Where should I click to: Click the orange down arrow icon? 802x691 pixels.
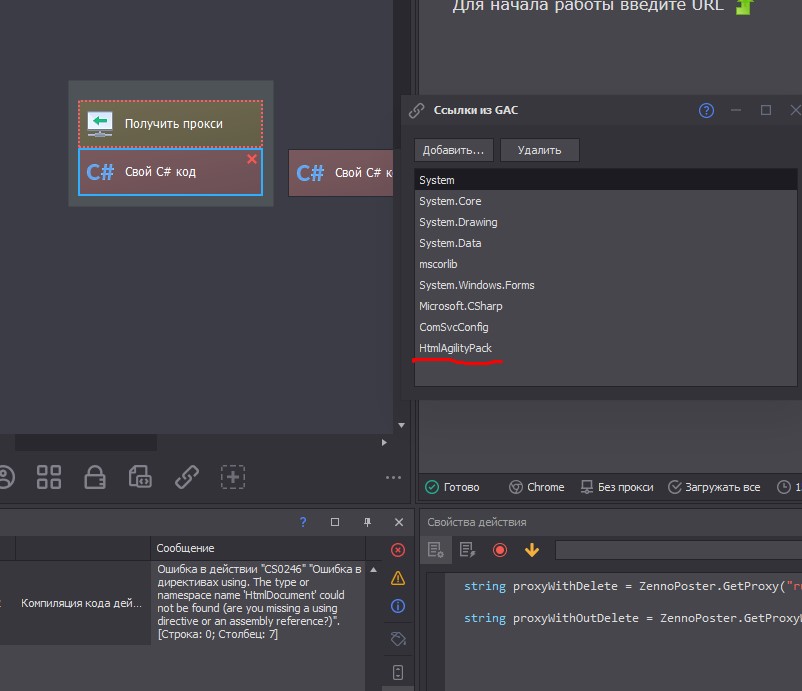(532, 550)
